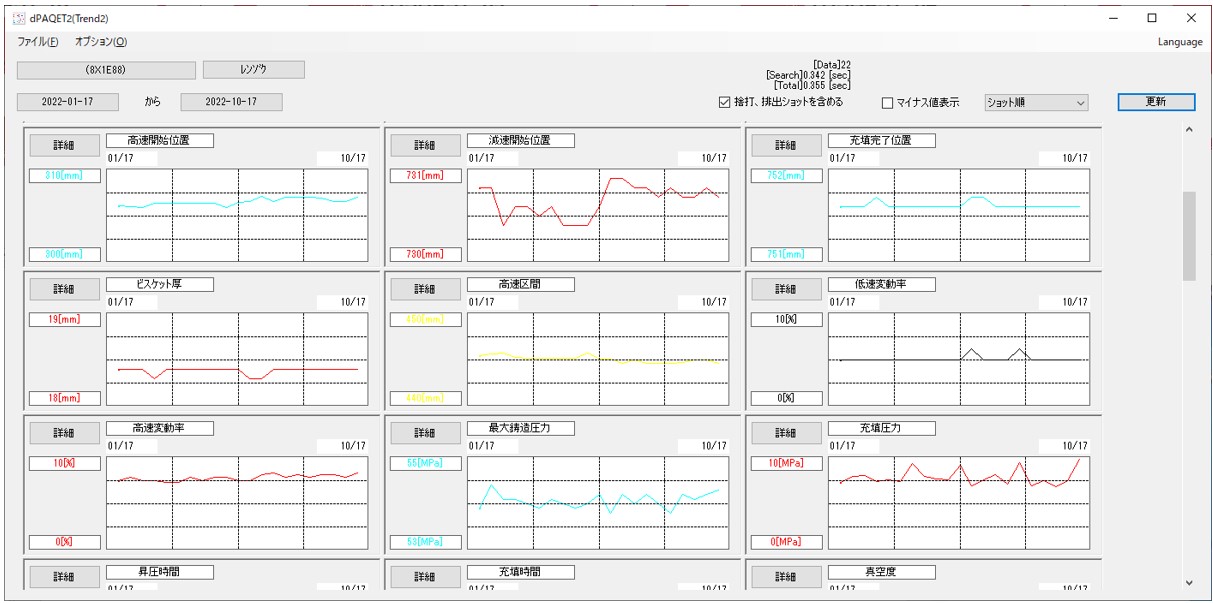Select the 300[mm] lower limit field
Screen dimensions: 1213x603
[64, 254]
